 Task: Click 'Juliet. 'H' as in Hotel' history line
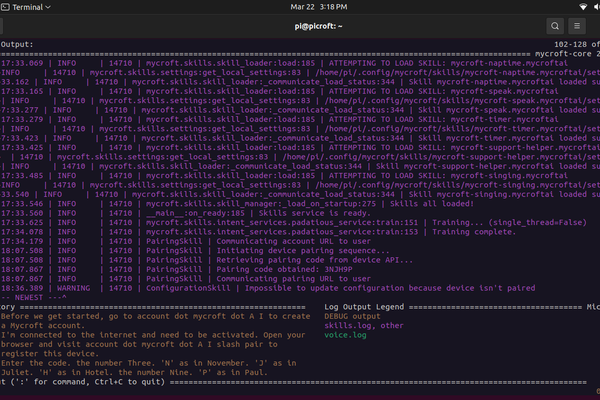tap(134, 372)
